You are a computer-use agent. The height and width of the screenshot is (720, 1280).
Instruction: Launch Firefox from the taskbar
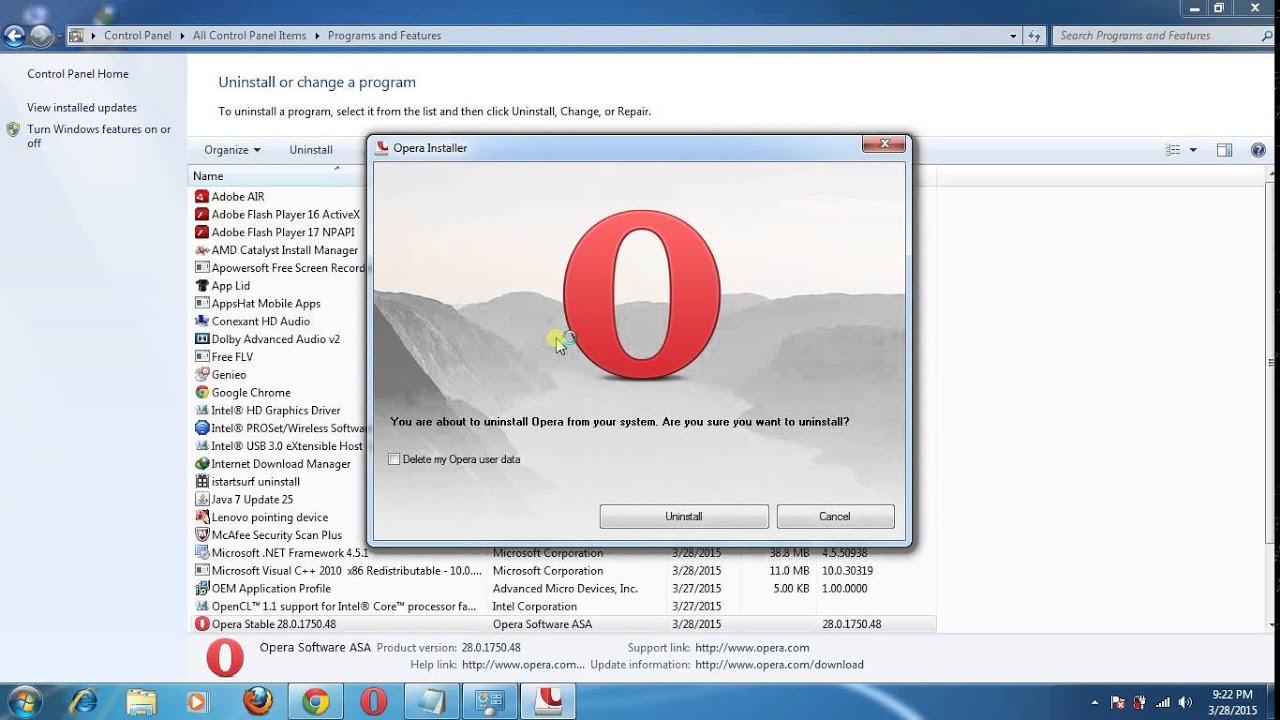point(258,702)
